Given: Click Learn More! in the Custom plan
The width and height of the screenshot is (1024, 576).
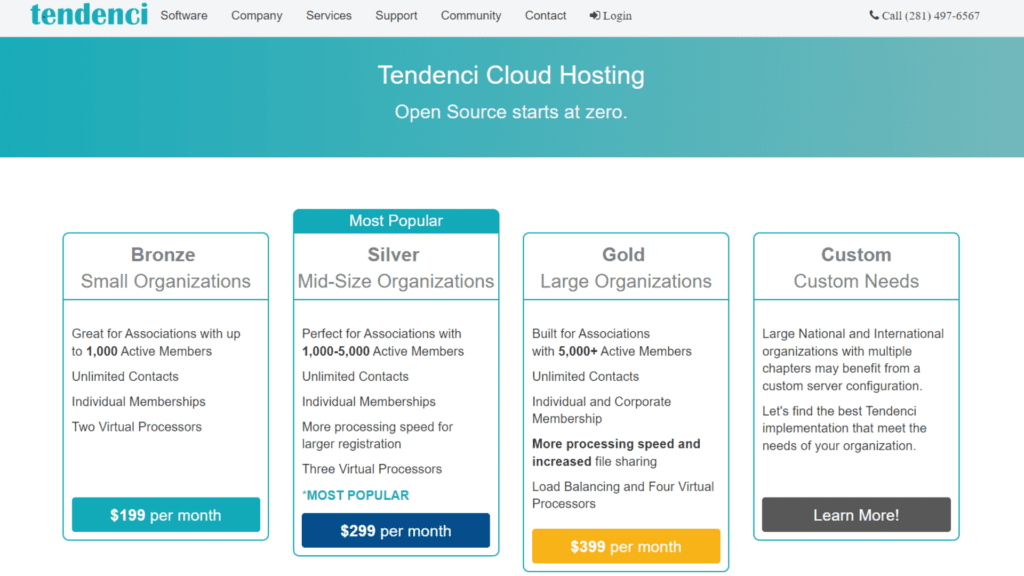Looking at the screenshot, I should [x=856, y=515].
